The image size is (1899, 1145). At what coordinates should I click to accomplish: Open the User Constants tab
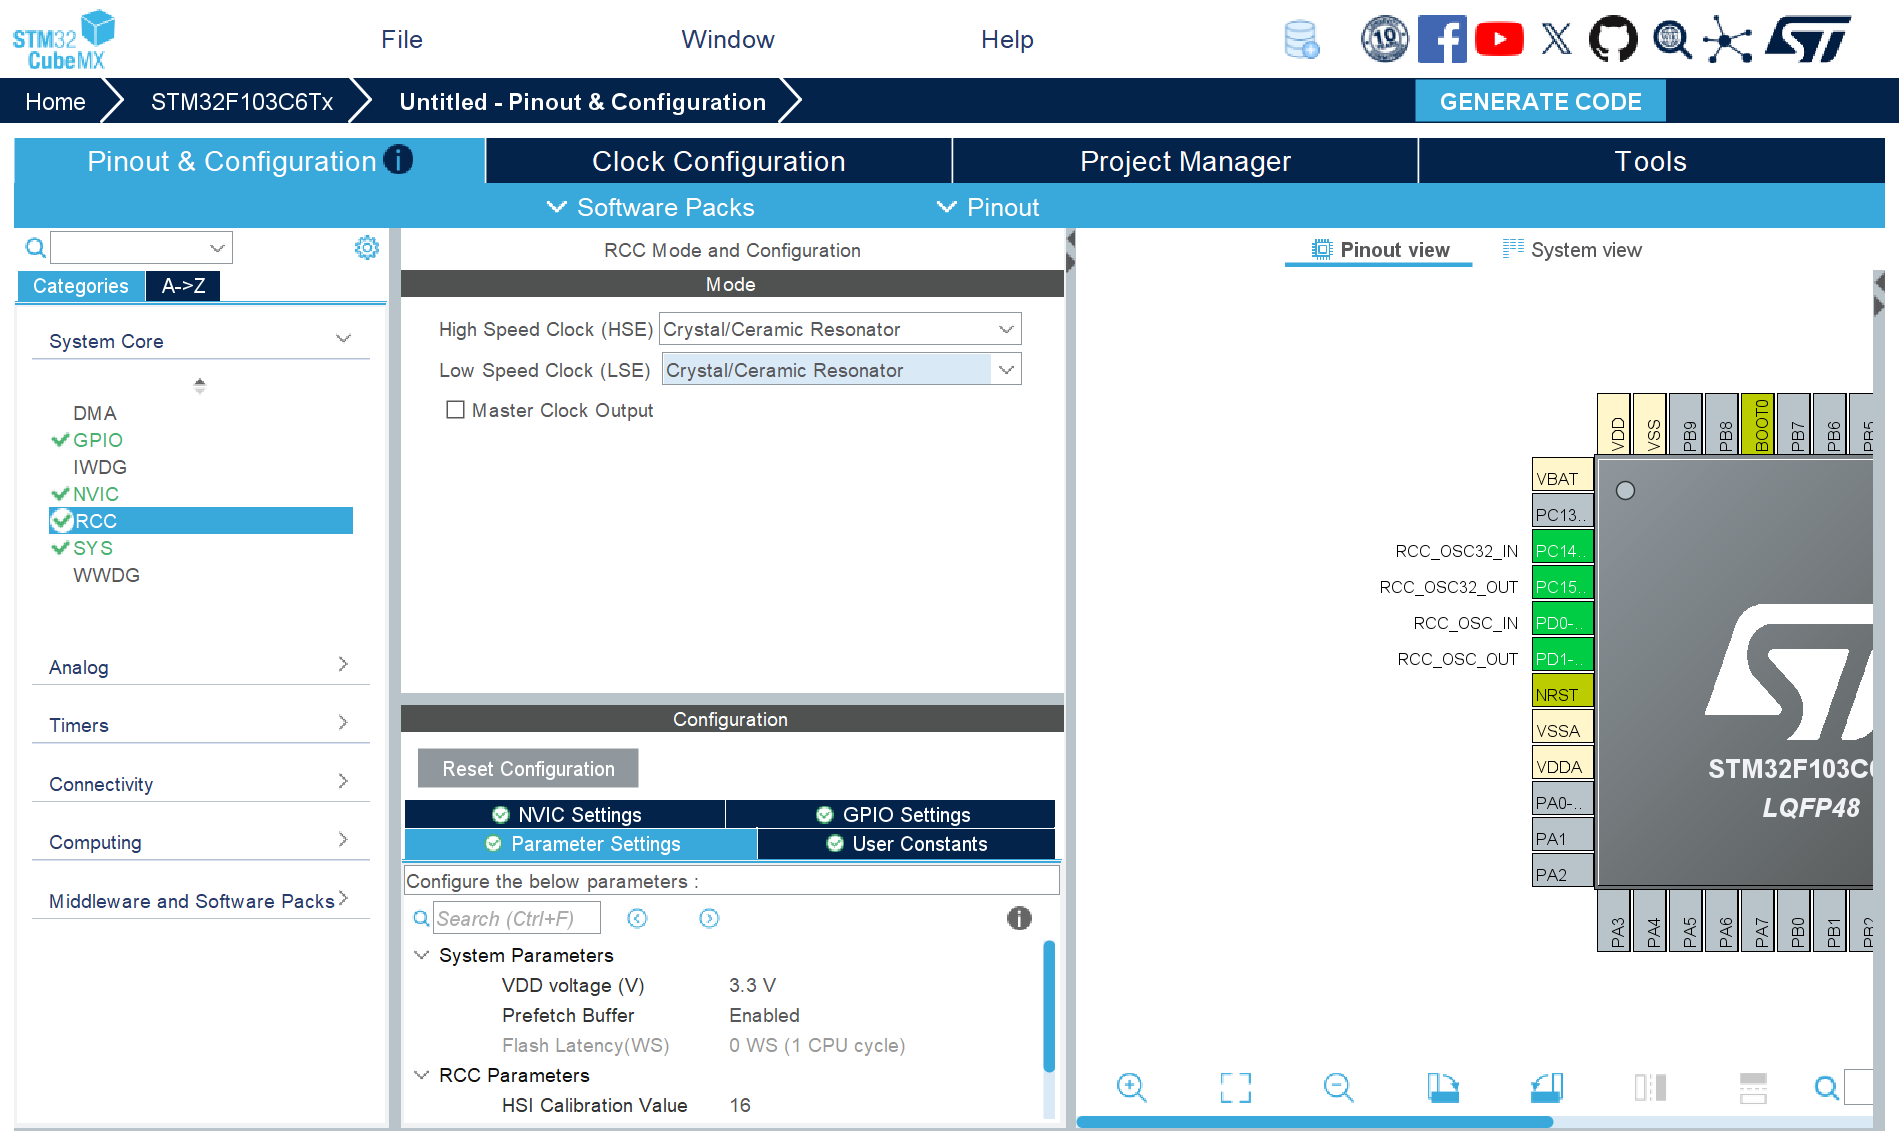point(906,844)
